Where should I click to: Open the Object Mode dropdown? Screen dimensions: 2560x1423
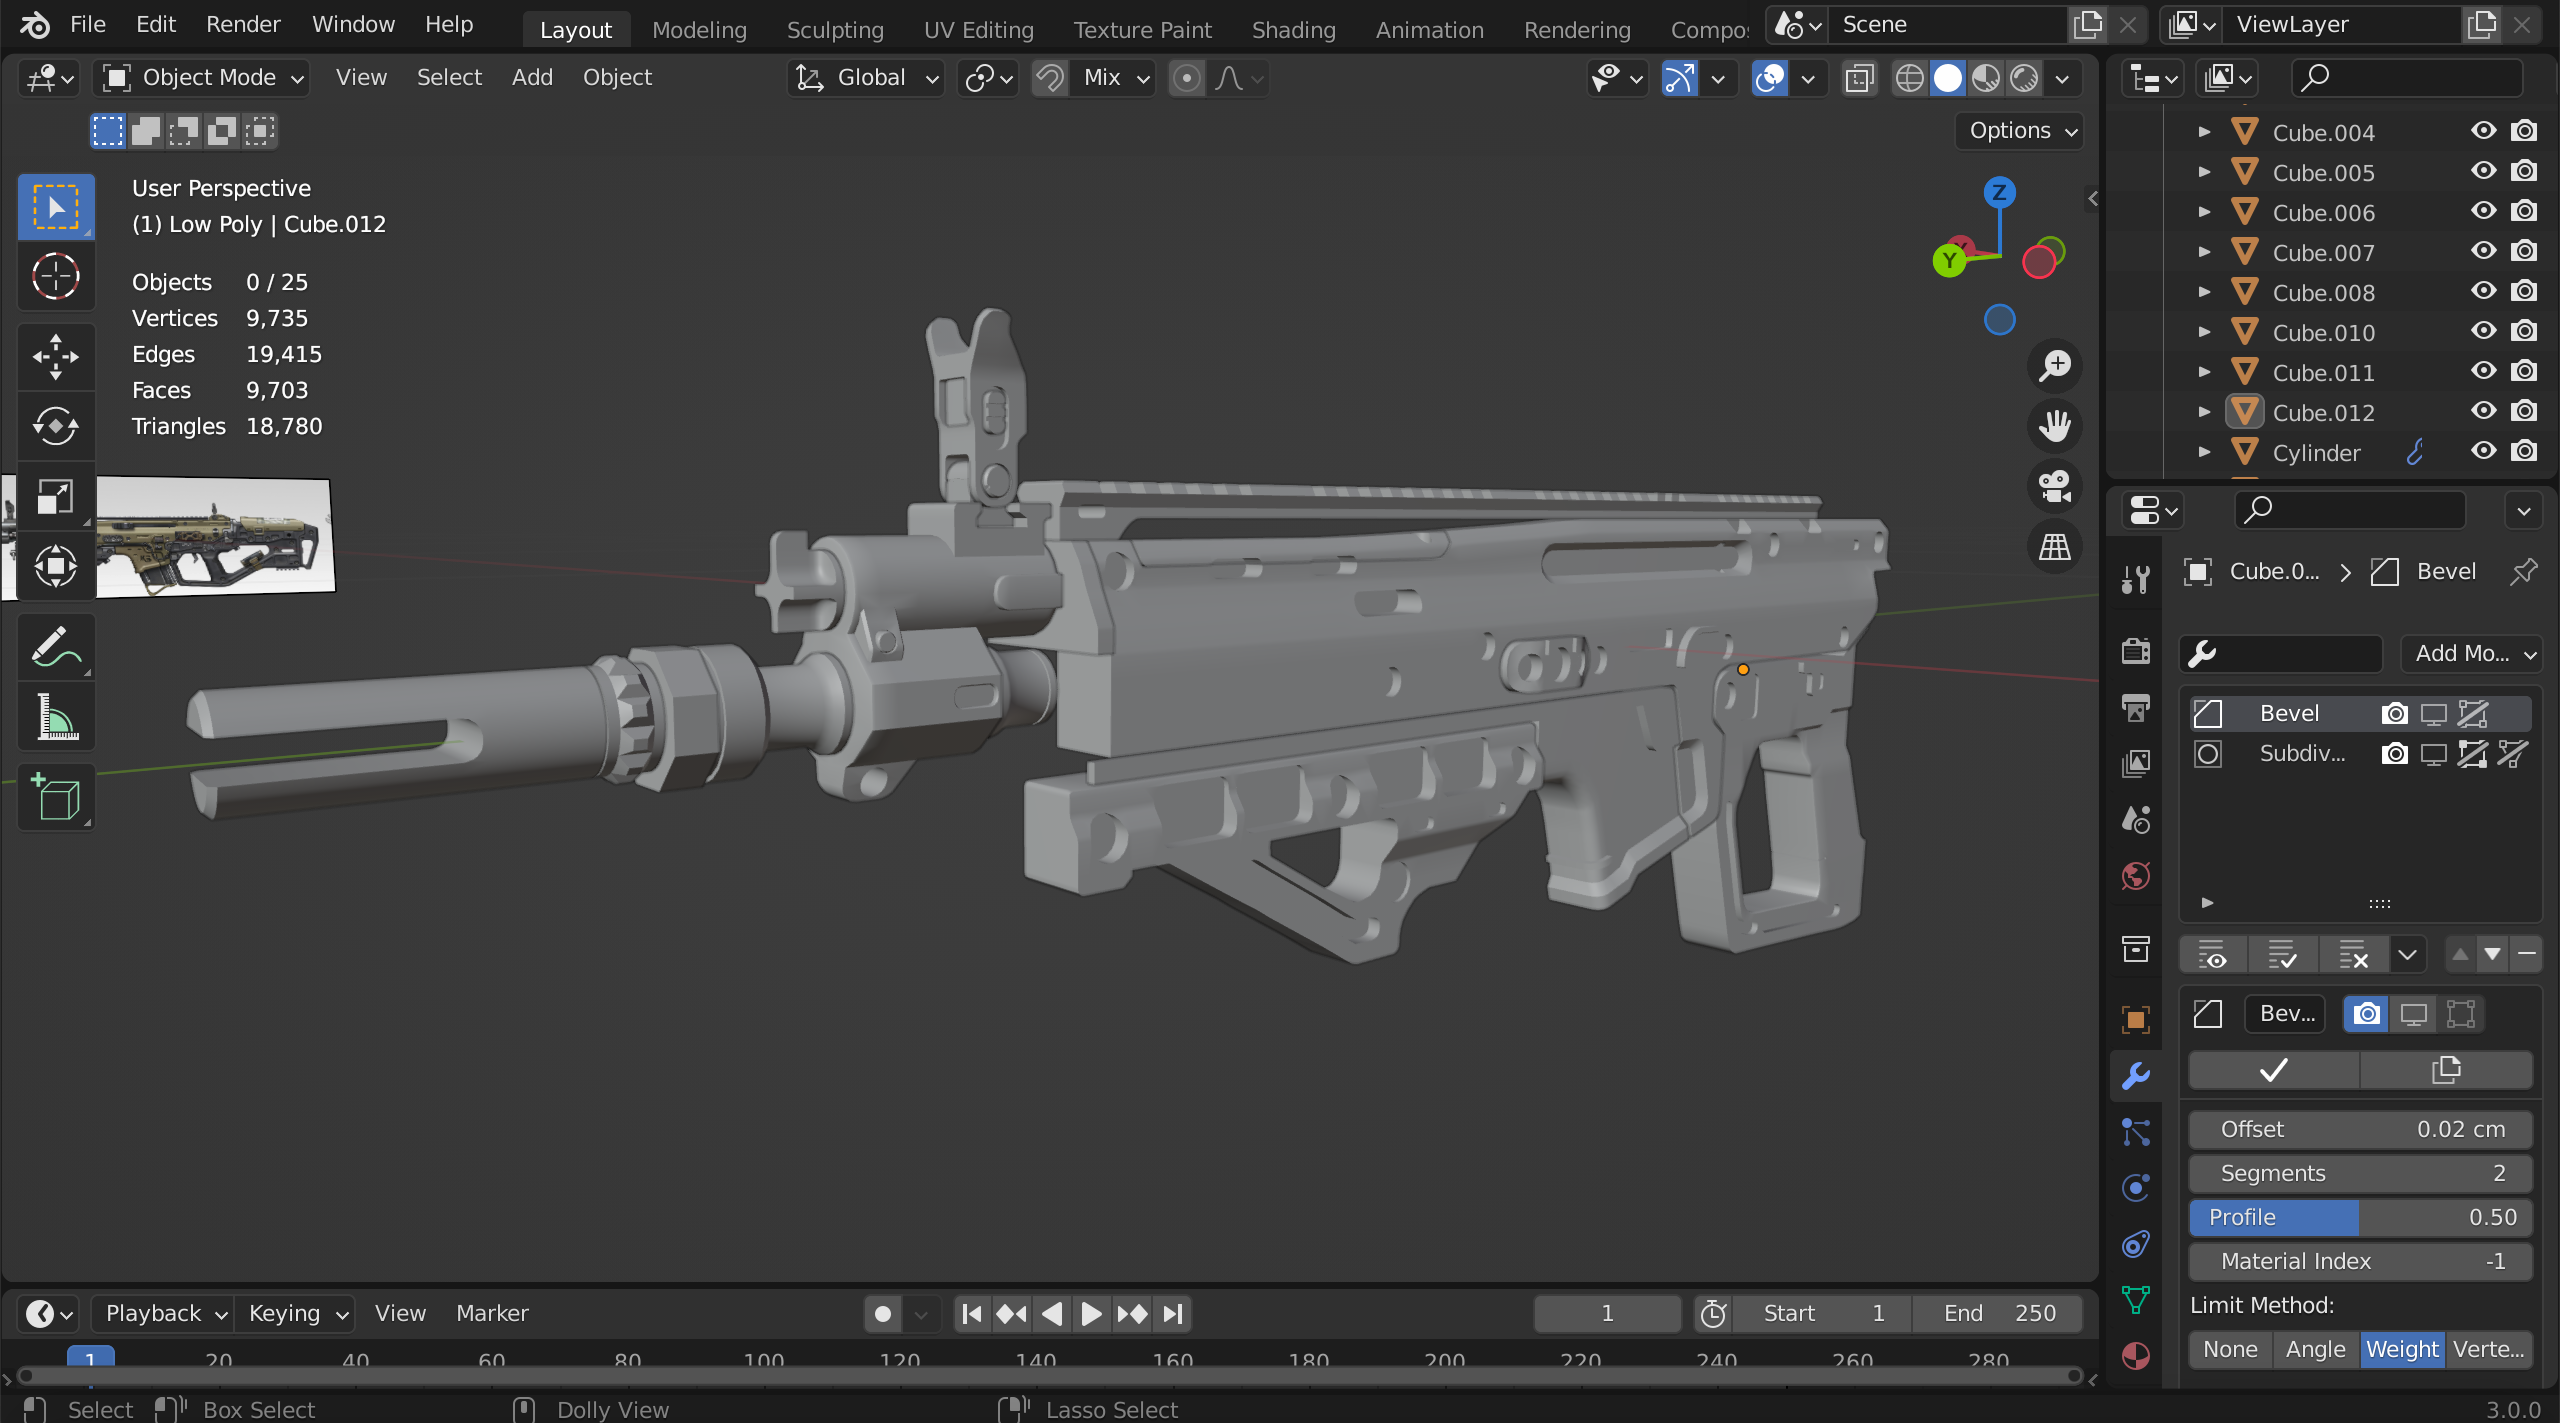tap(203, 78)
